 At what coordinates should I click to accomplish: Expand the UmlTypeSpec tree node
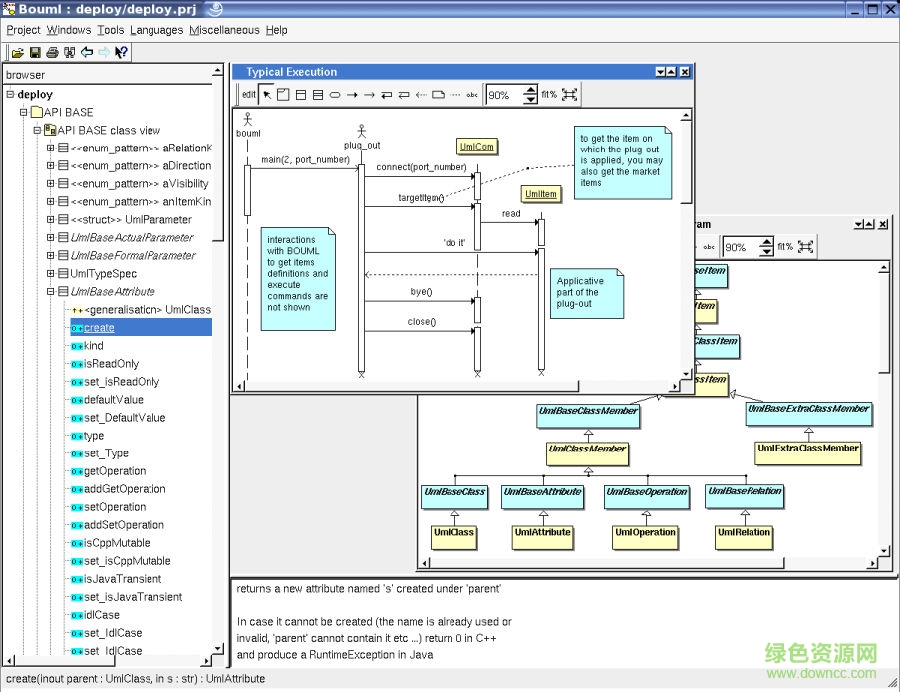pyautogui.click(x=50, y=274)
